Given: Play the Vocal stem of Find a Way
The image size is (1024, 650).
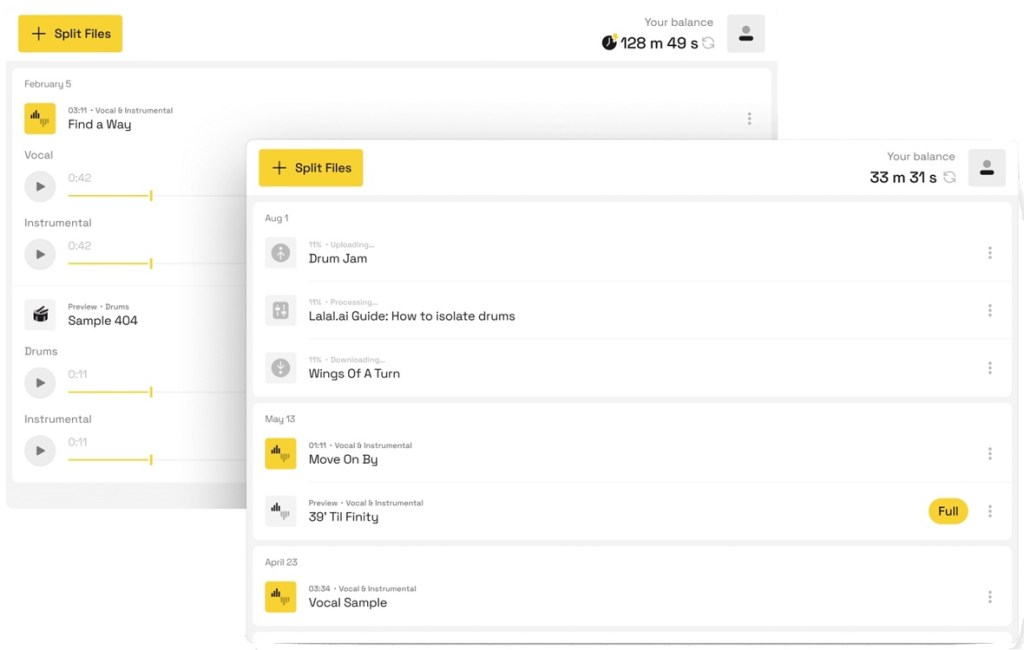Looking at the screenshot, I should pos(40,186).
